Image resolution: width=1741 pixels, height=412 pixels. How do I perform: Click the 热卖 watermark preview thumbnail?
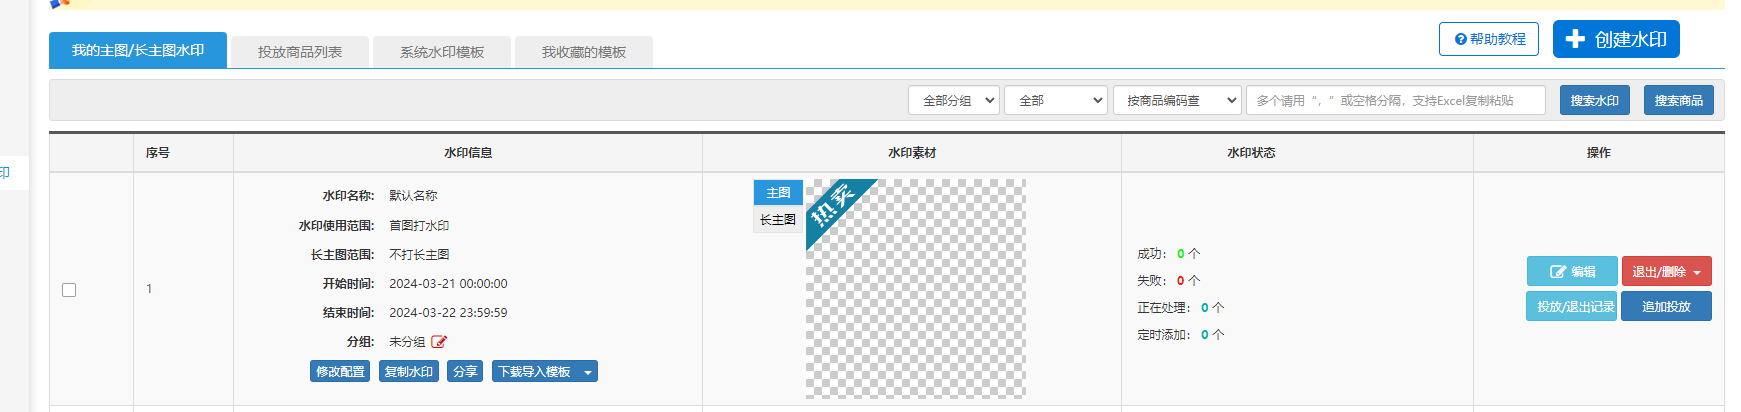(915, 289)
